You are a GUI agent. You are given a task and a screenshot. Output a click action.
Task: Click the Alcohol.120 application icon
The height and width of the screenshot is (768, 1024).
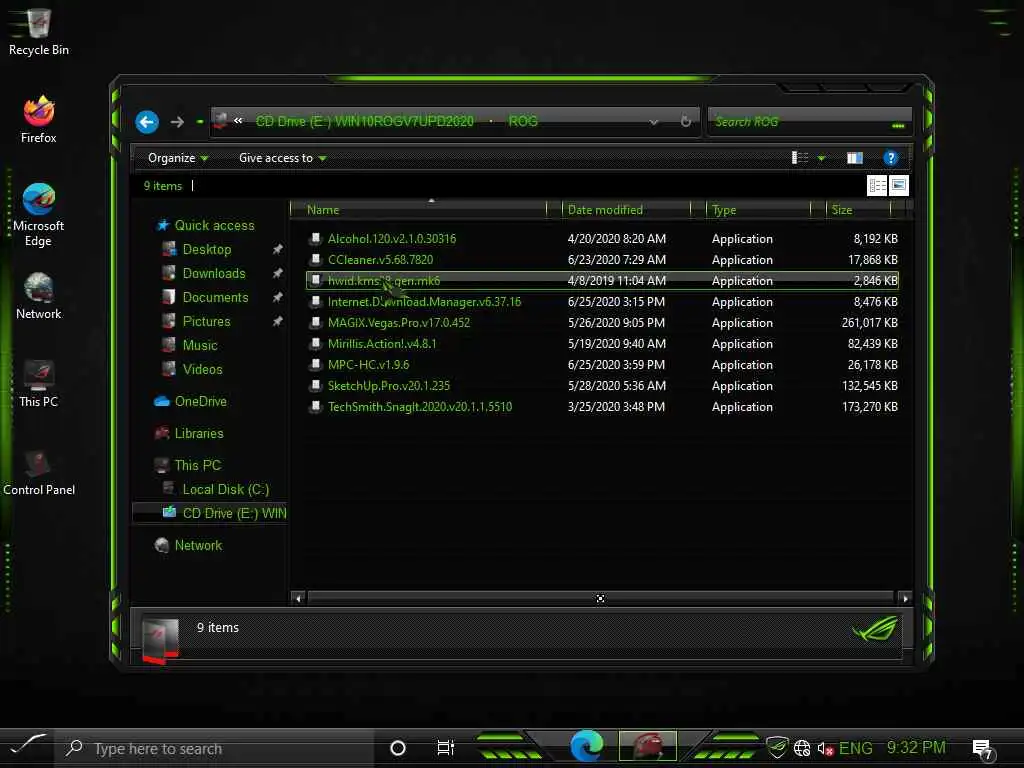315,239
